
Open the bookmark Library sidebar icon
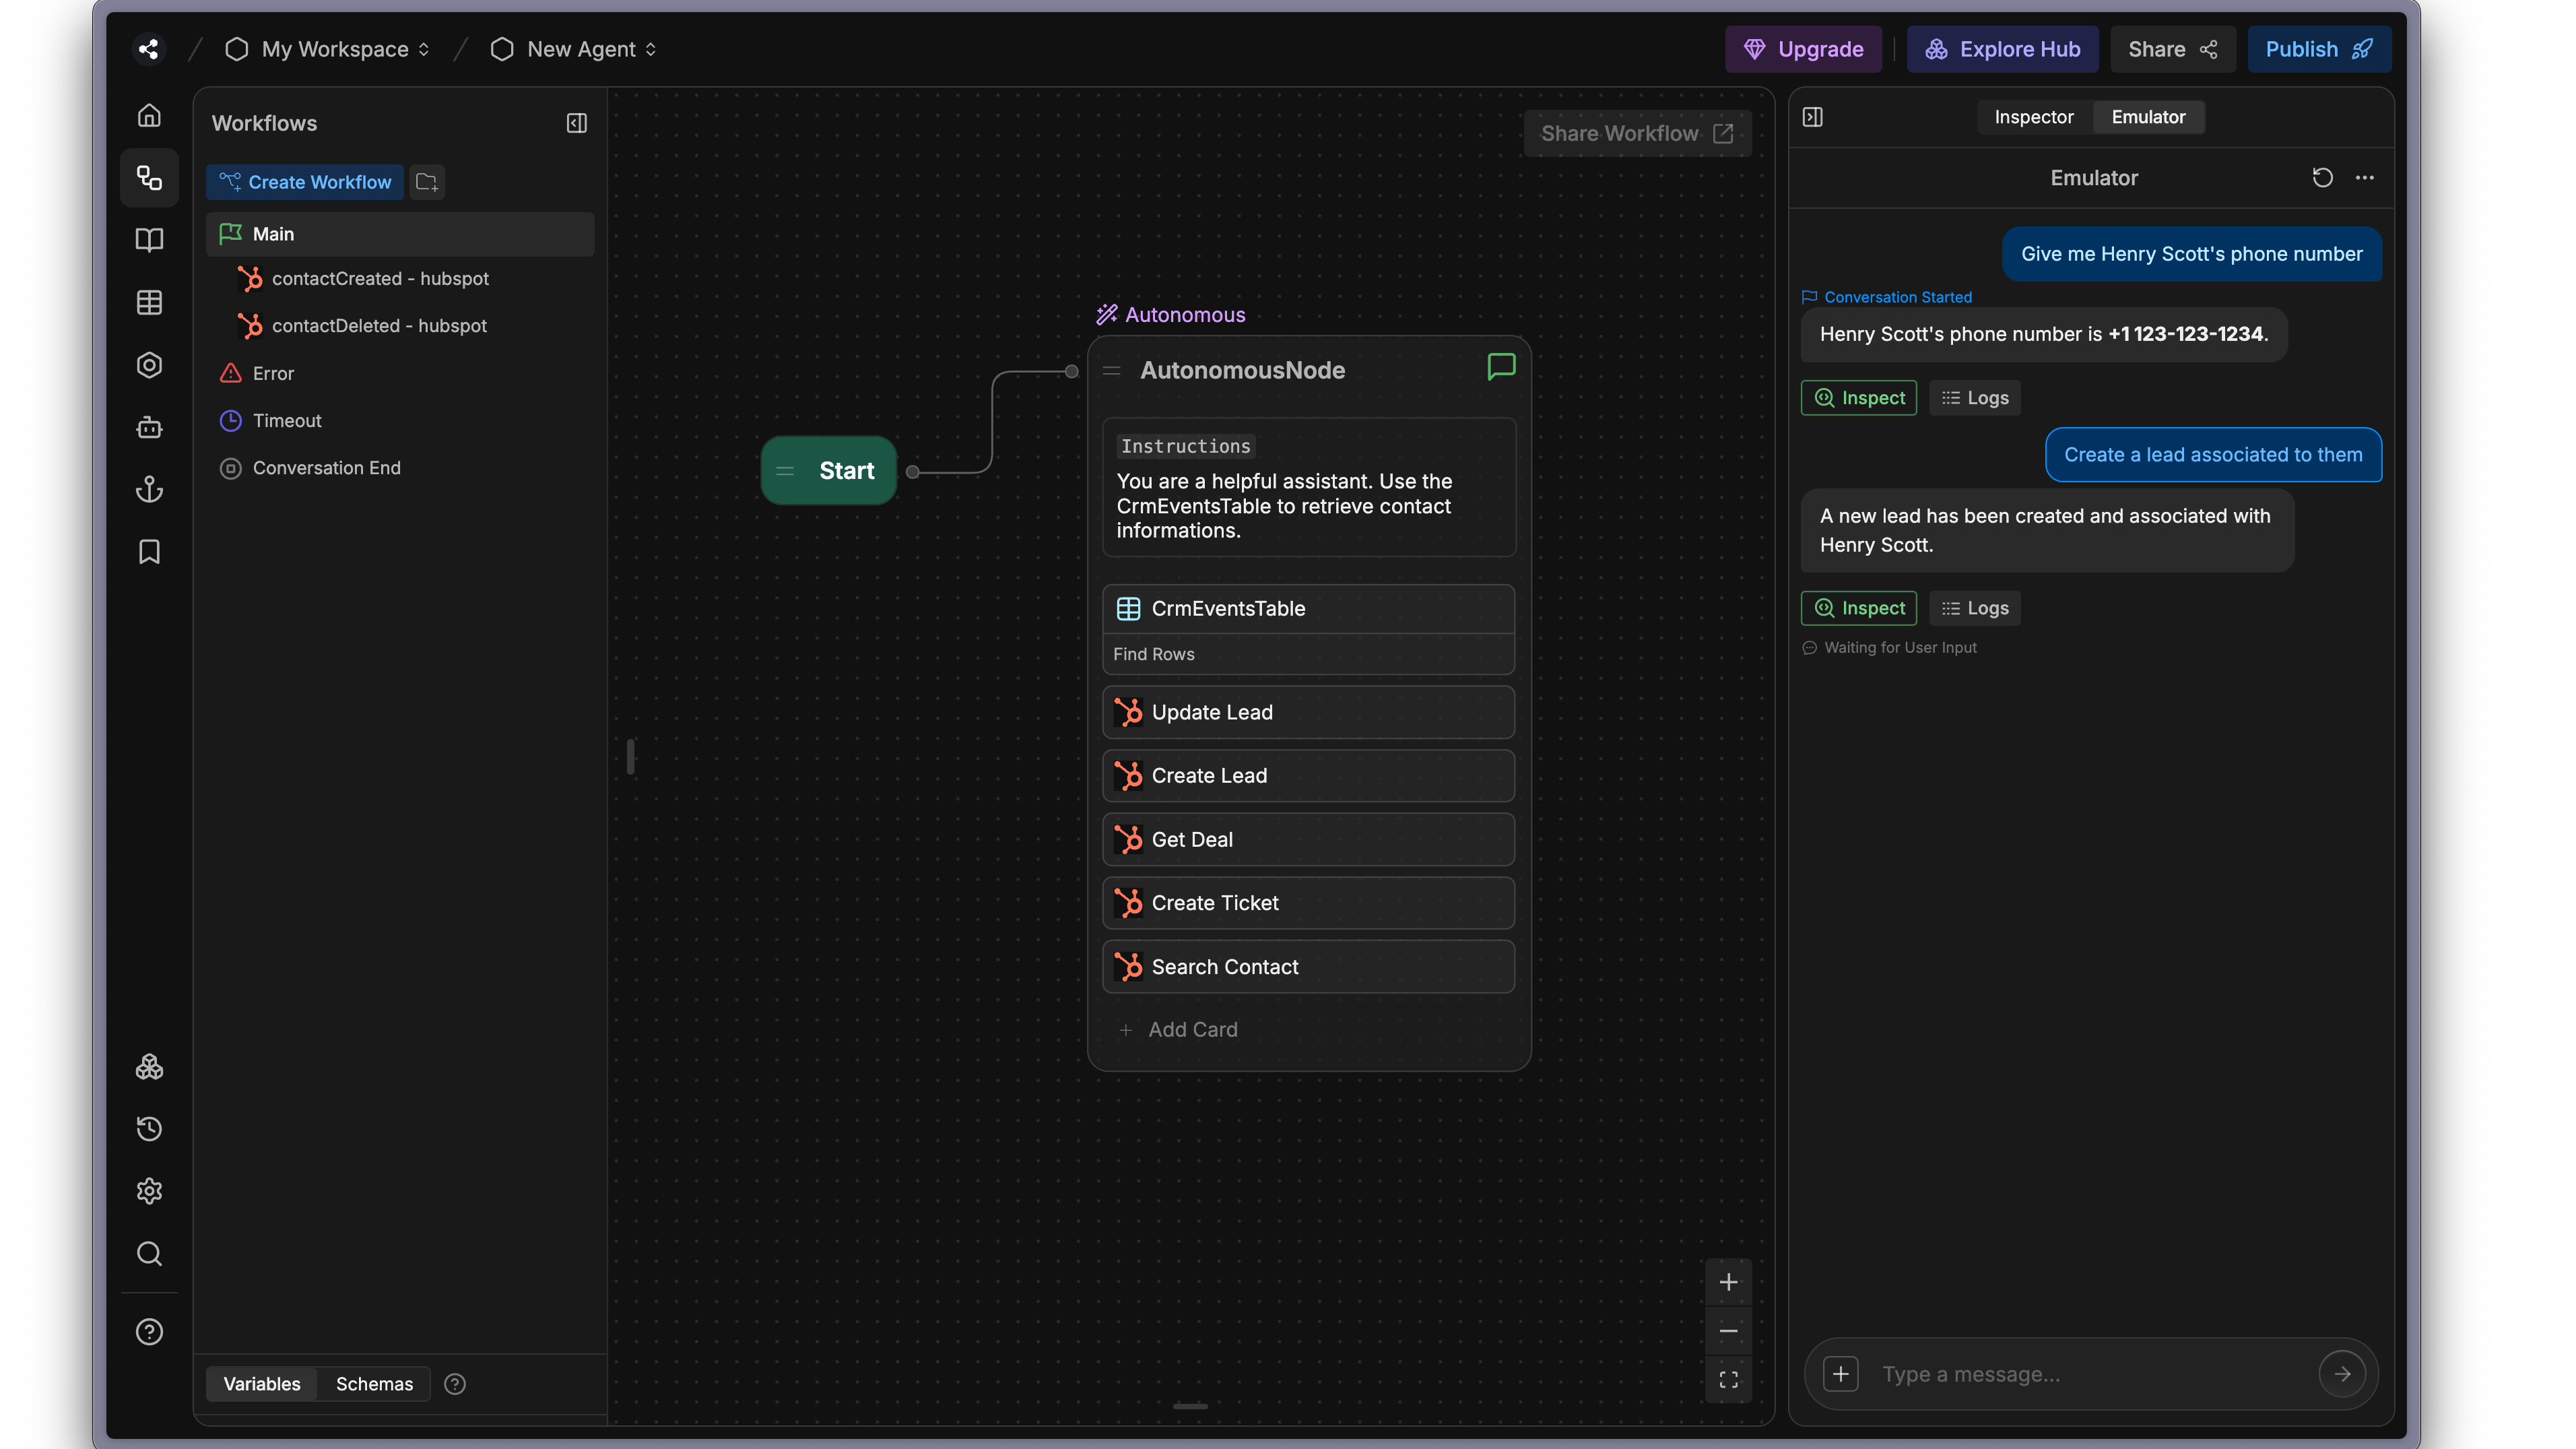[149, 552]
